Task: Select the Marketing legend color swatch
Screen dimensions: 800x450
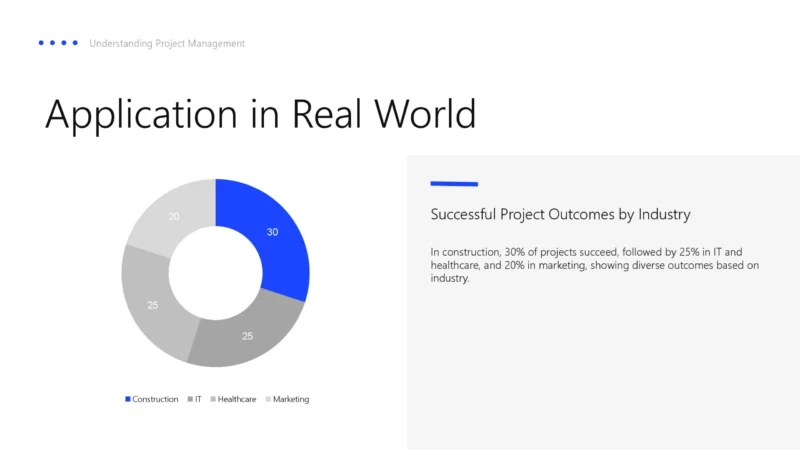Action: tap(268, 399)
